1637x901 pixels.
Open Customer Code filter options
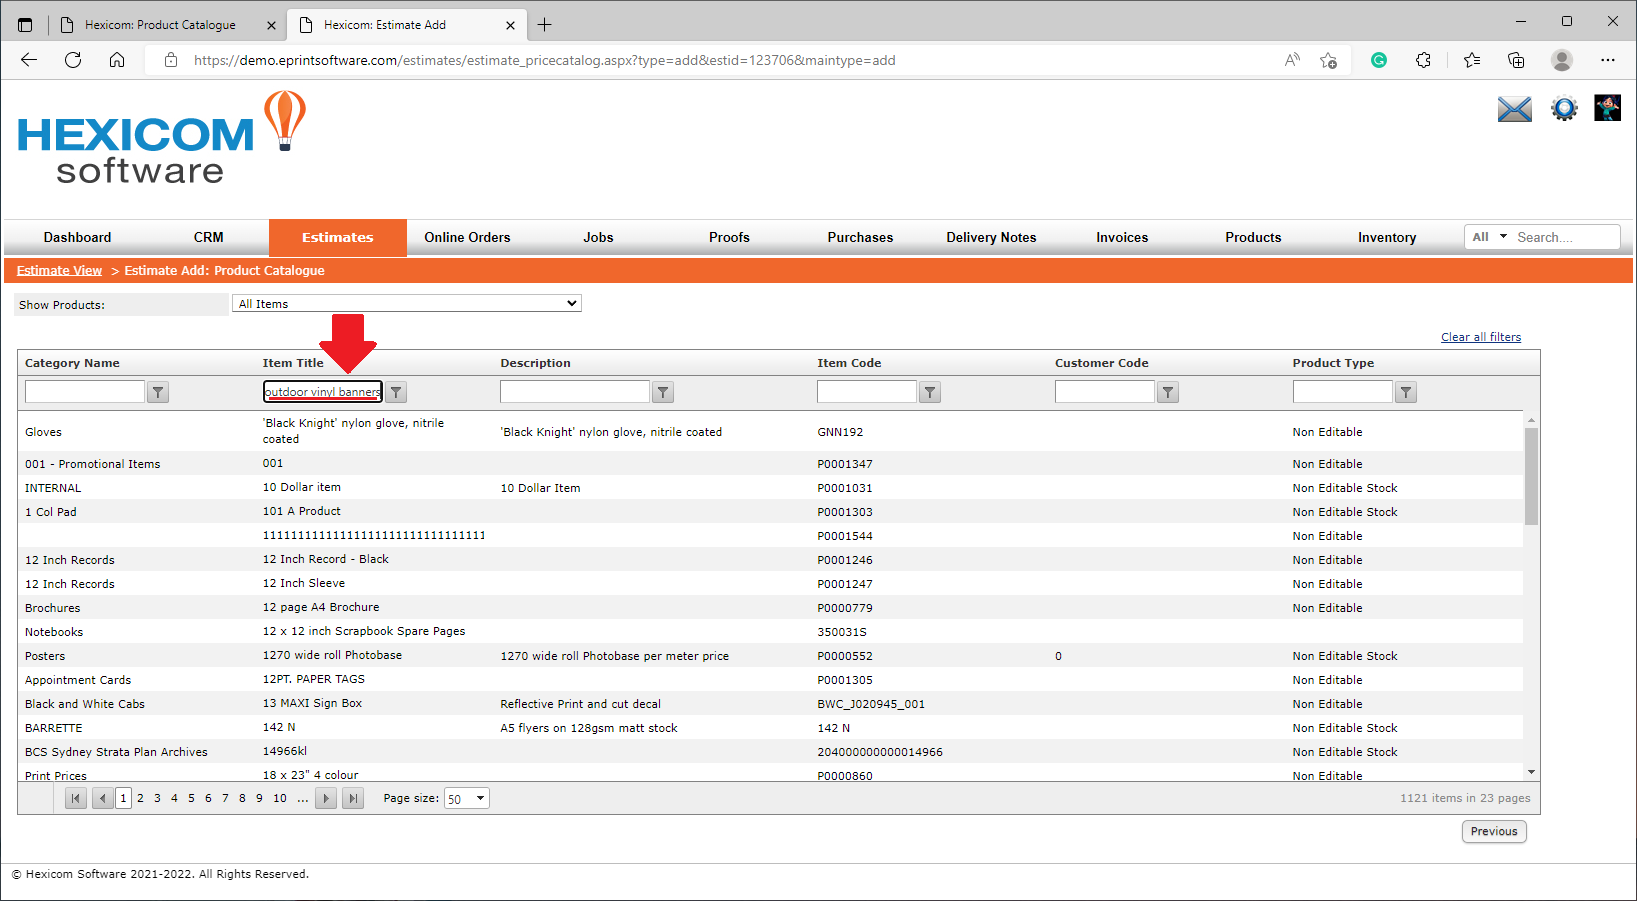pos(1168,392)
